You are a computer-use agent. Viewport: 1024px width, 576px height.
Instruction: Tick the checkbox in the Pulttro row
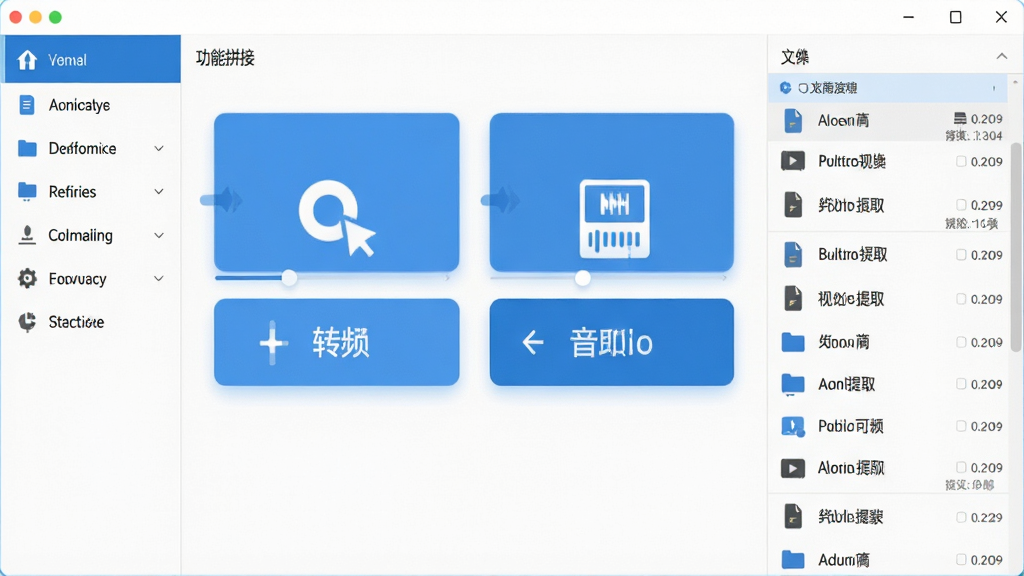click(961, 161)
